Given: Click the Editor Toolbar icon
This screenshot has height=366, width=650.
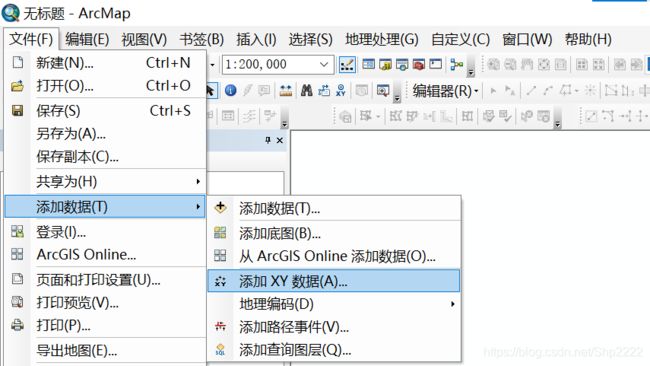Looking at the screenshot, I should click(x=347, y=65).
